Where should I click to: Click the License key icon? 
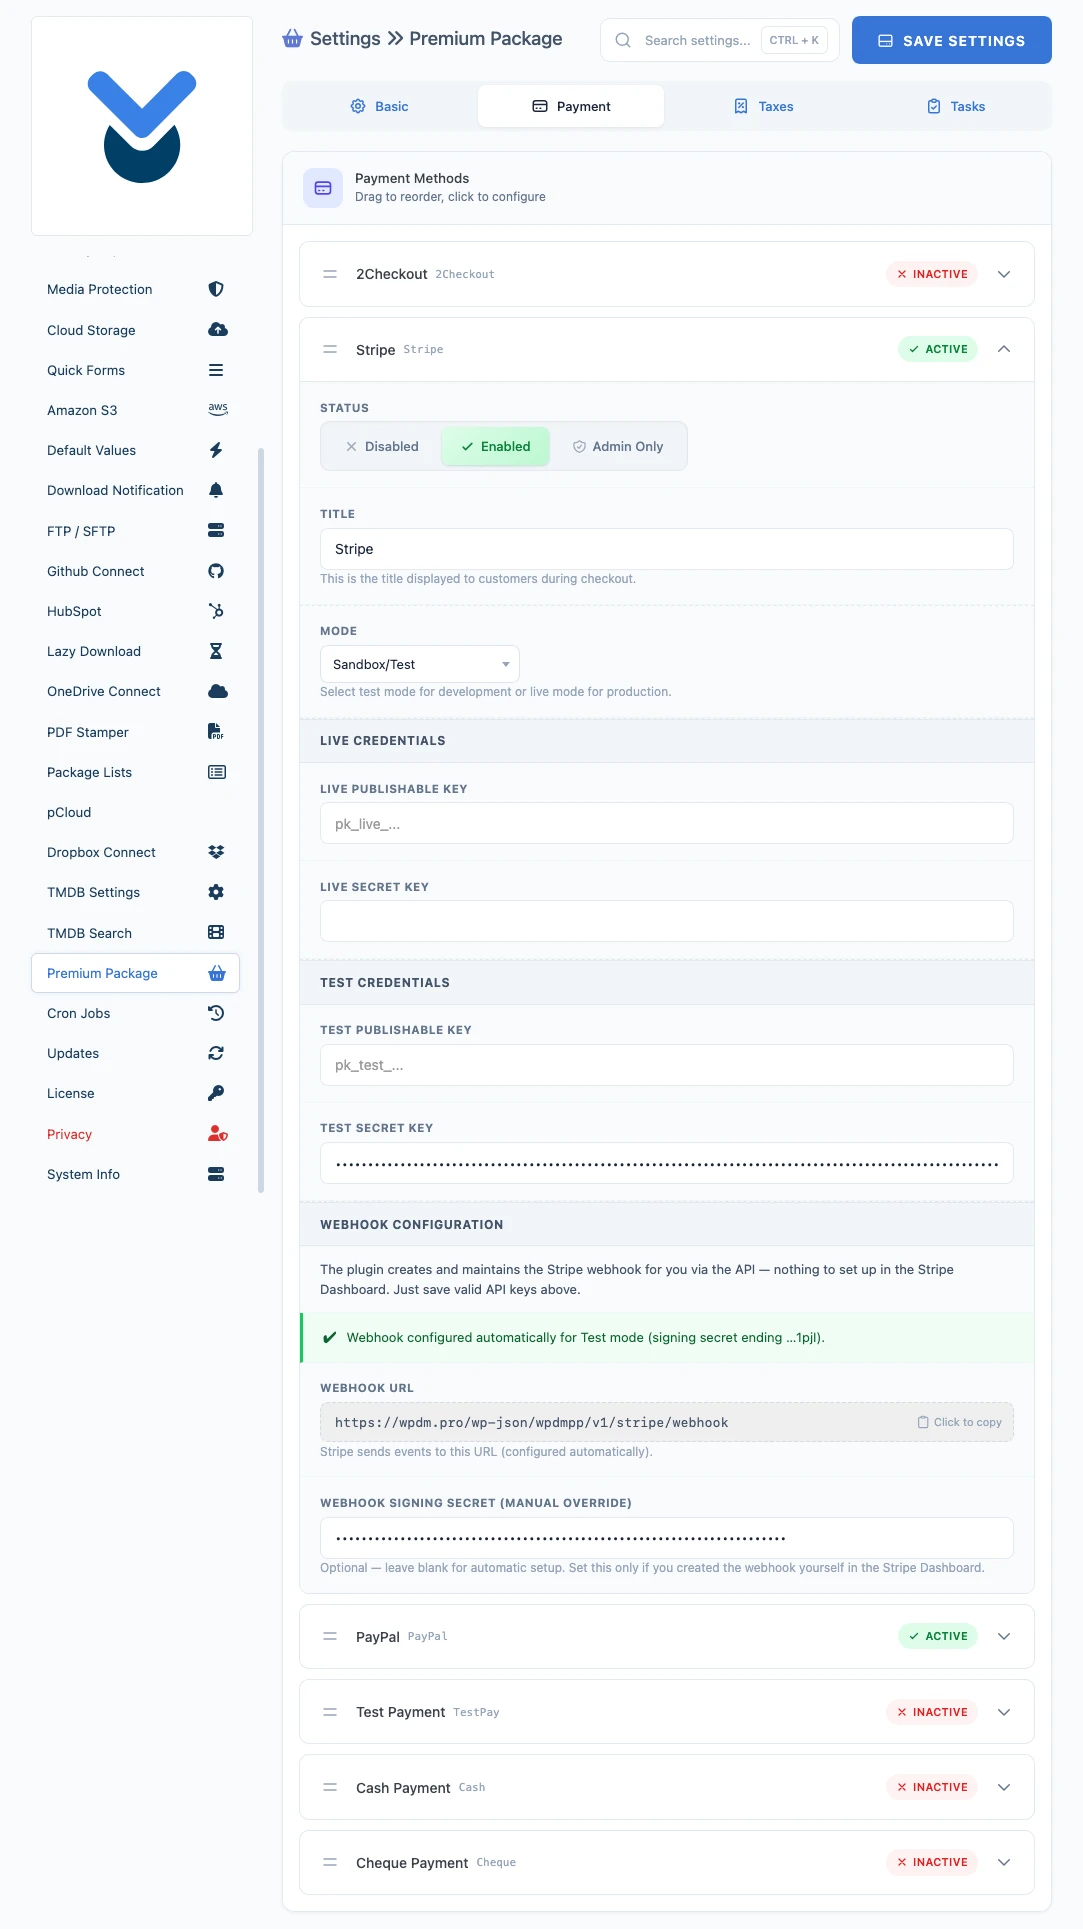point(216,1093)
